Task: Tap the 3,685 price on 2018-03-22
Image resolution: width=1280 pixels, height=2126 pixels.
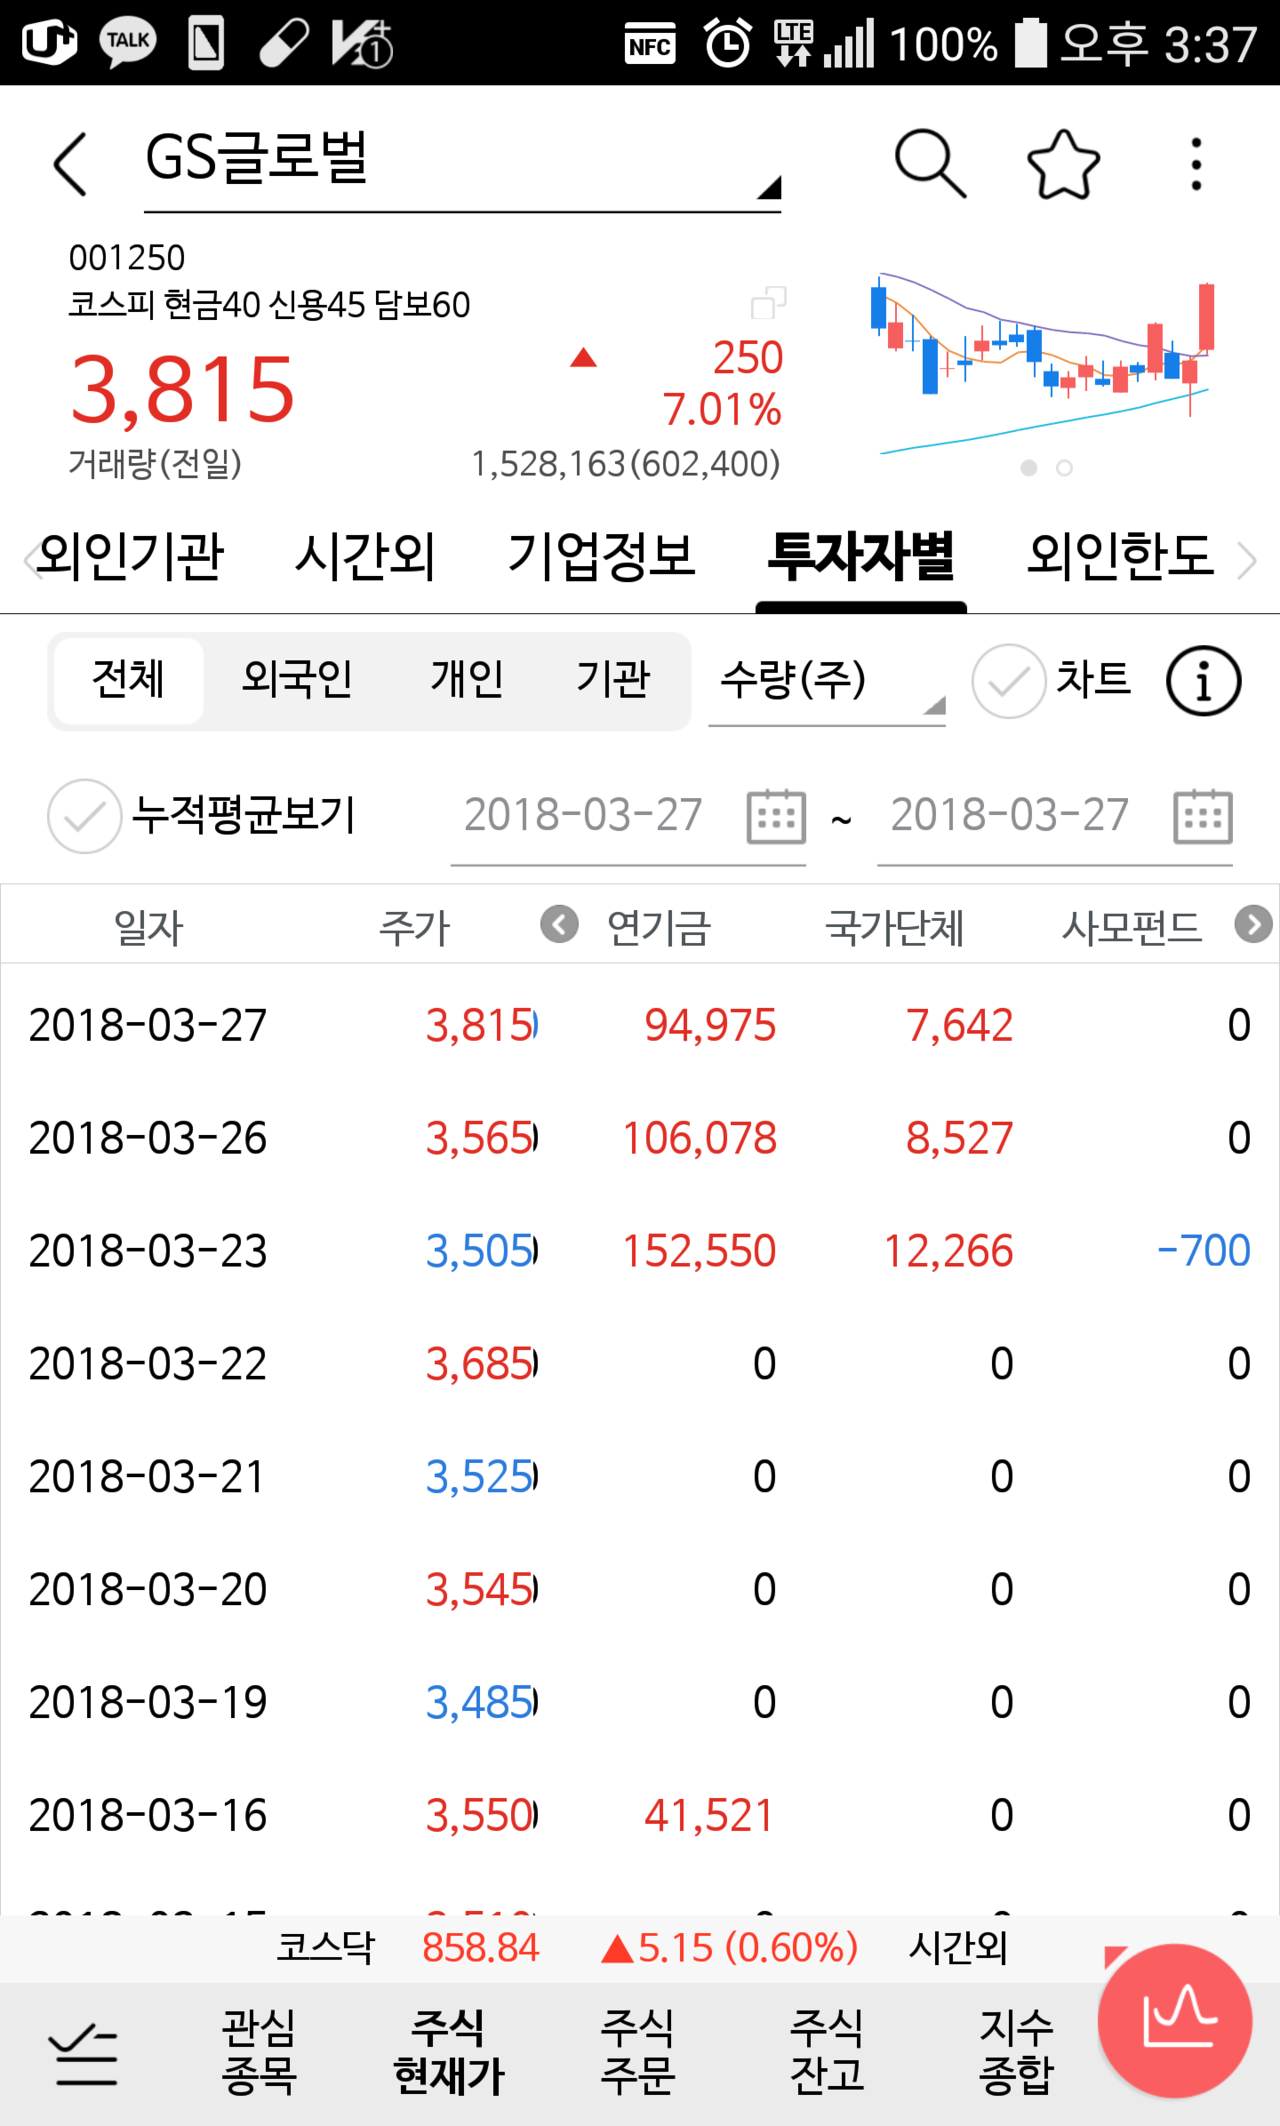Action: (480, 1364)
